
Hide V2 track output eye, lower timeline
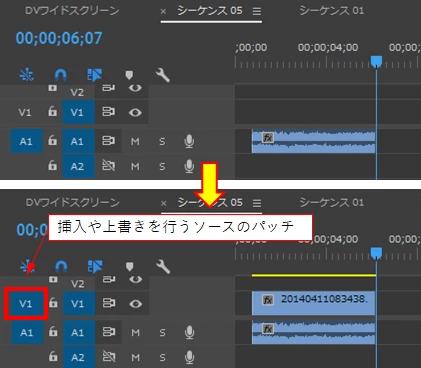point(135,279)
